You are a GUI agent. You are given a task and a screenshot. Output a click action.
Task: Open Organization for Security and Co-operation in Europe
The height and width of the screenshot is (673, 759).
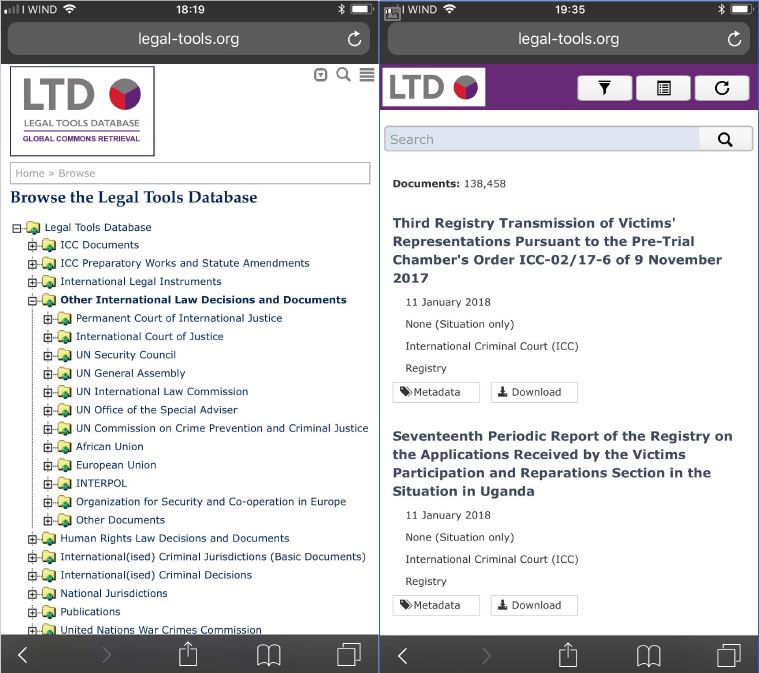tap(211, 502)
